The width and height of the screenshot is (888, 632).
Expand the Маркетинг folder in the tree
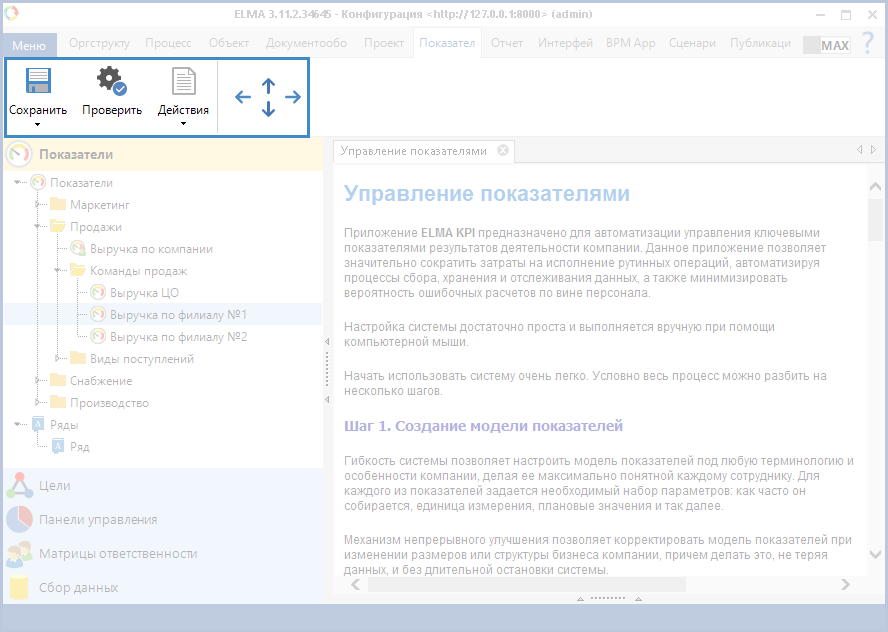pos(38,205)
